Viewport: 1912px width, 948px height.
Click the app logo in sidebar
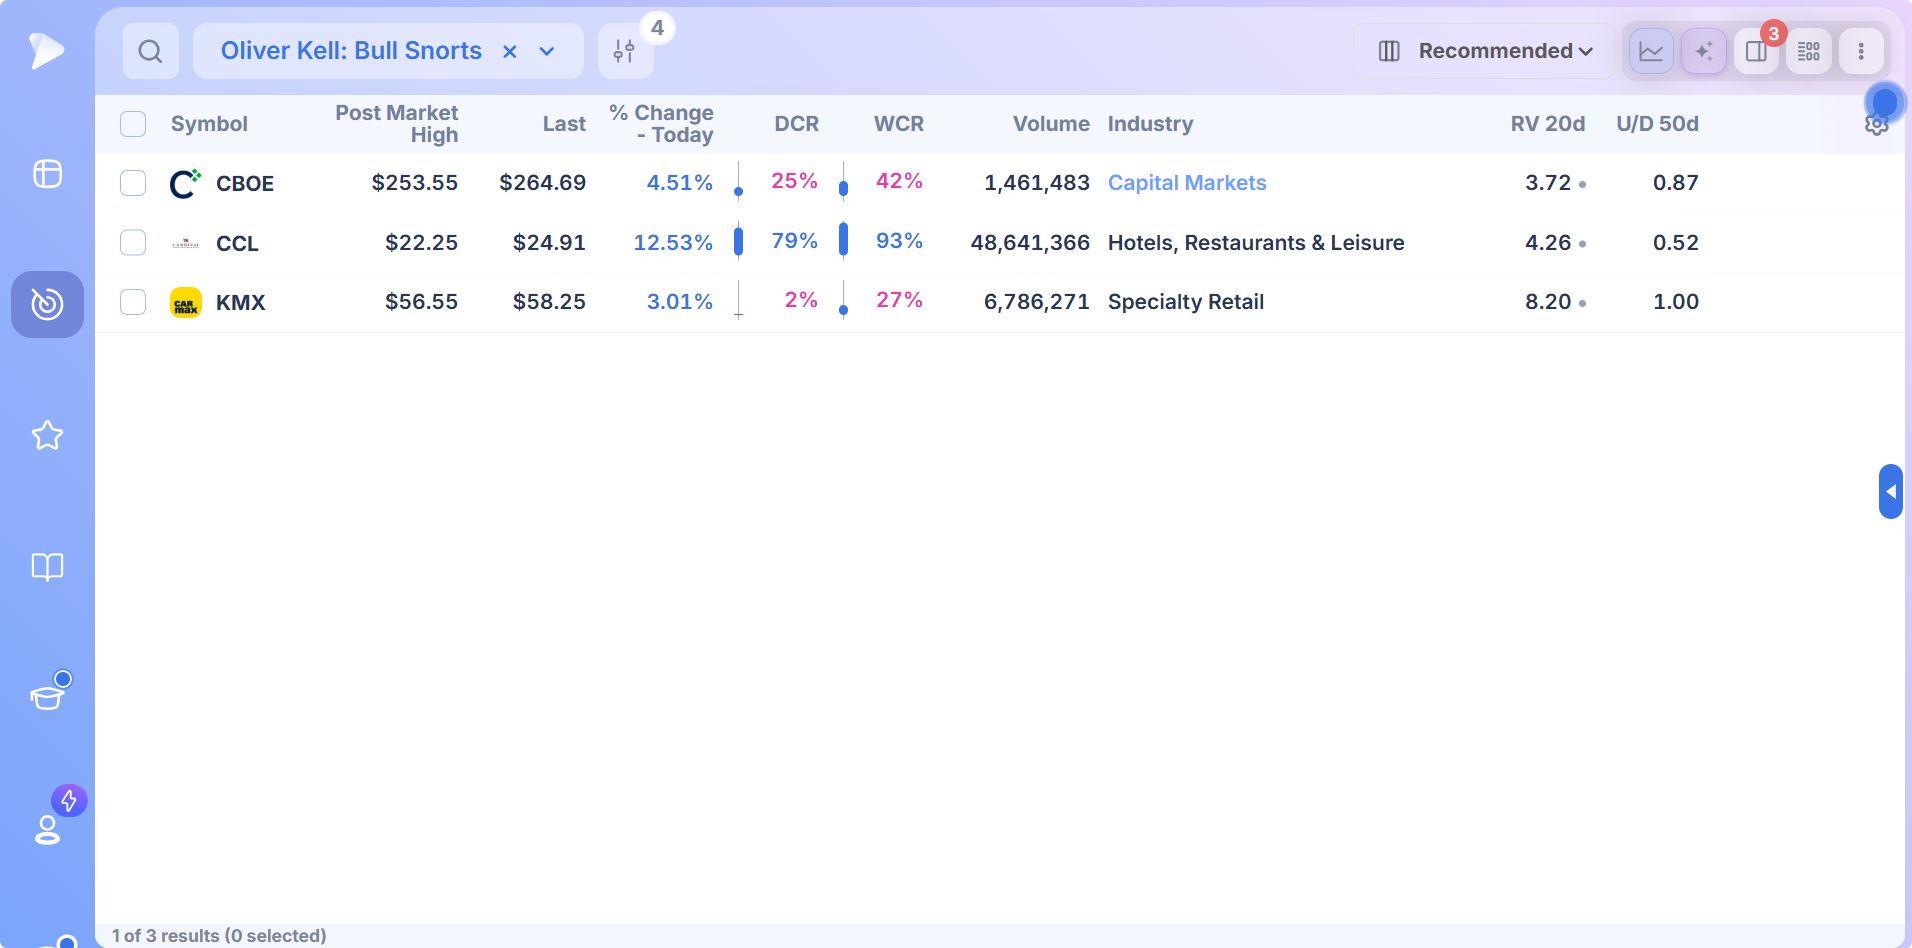click(46, 51)
